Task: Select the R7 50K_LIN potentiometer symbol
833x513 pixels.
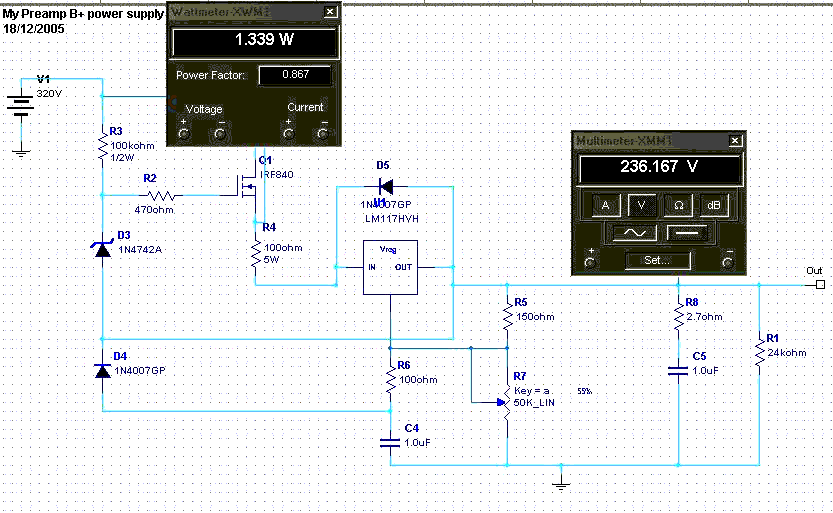Action: [506, 403]
